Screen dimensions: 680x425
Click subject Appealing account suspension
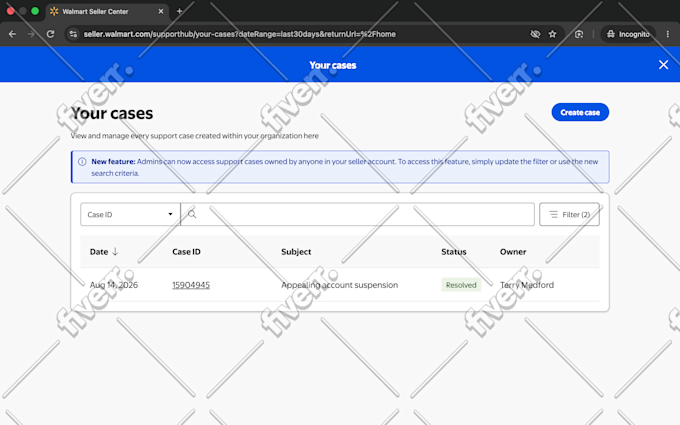point(339,285)
